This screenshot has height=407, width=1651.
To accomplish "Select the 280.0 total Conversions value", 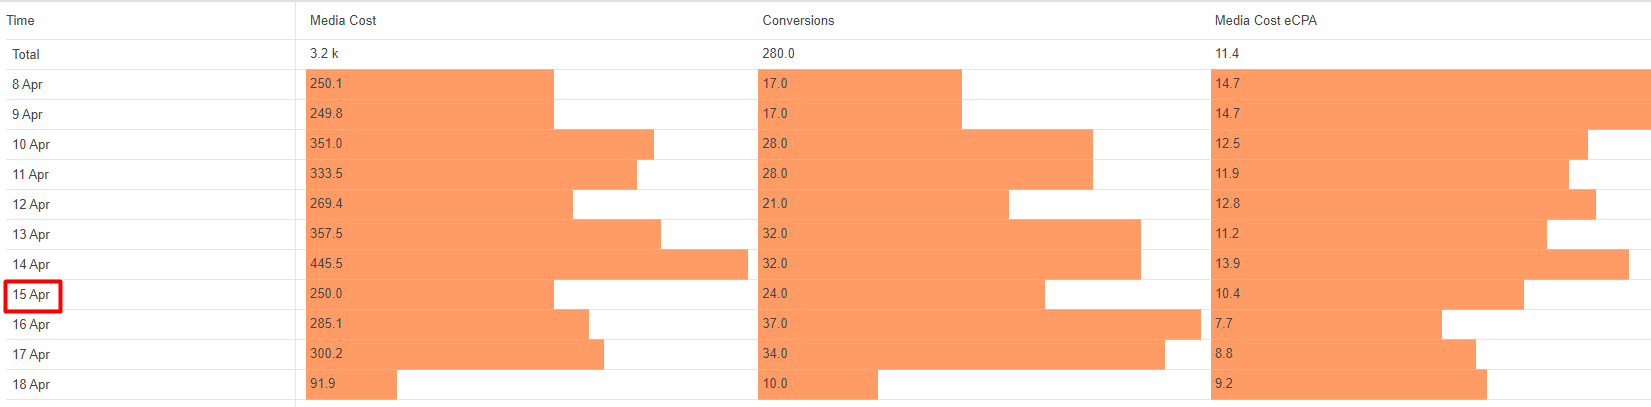I will (x=778, y=54).
